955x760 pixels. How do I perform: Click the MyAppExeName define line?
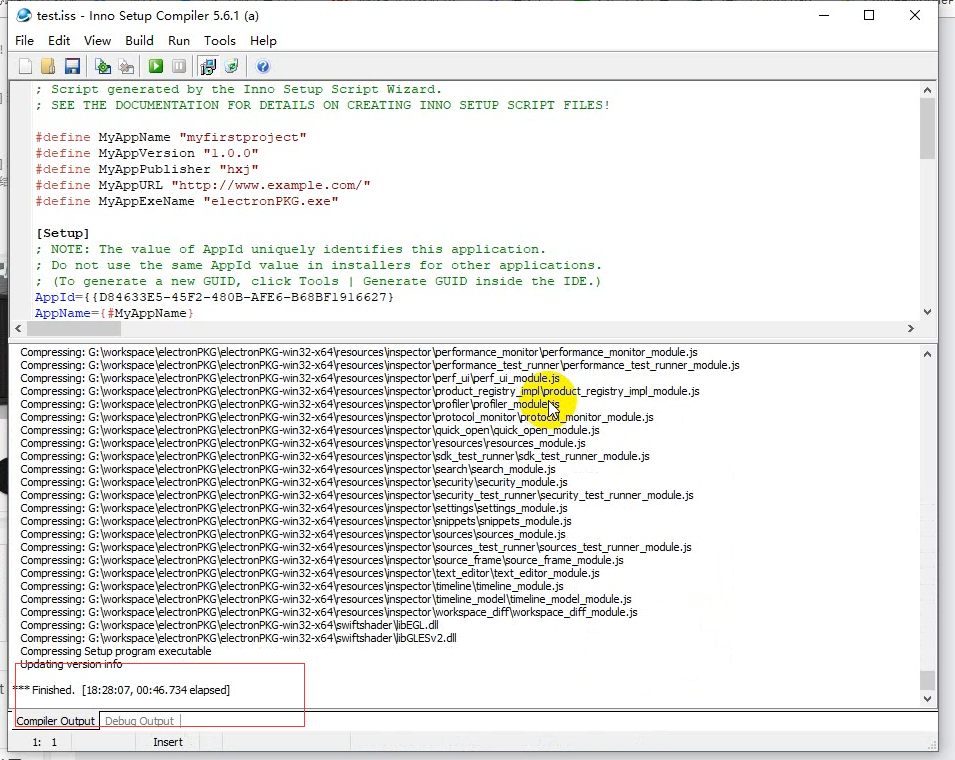click(x=187, y=201)
